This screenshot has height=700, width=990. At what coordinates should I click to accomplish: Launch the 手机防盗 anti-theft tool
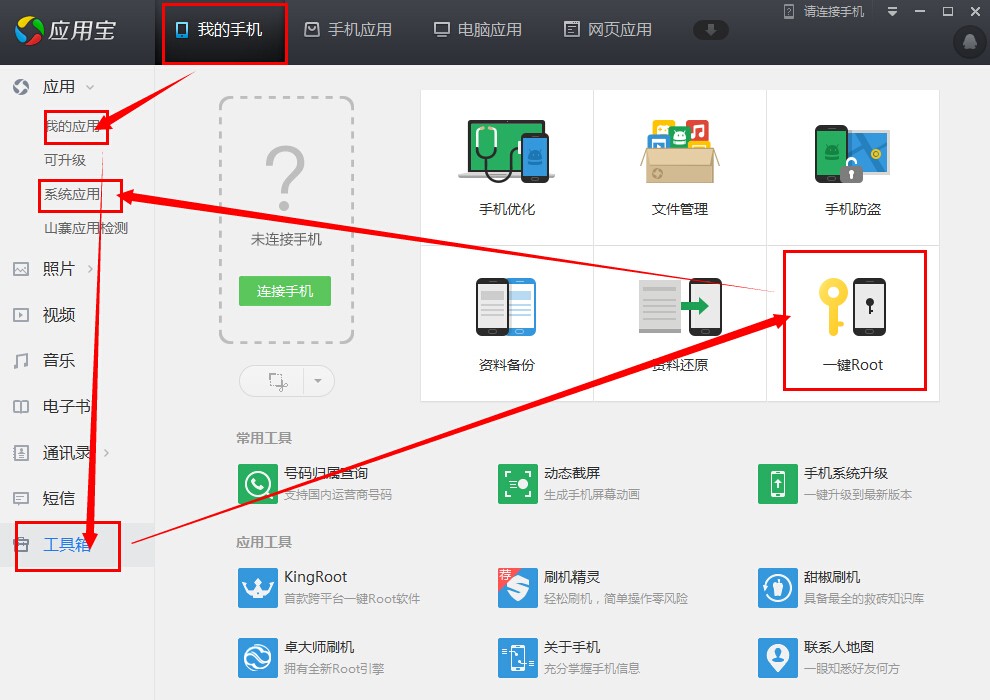point(853,167)
